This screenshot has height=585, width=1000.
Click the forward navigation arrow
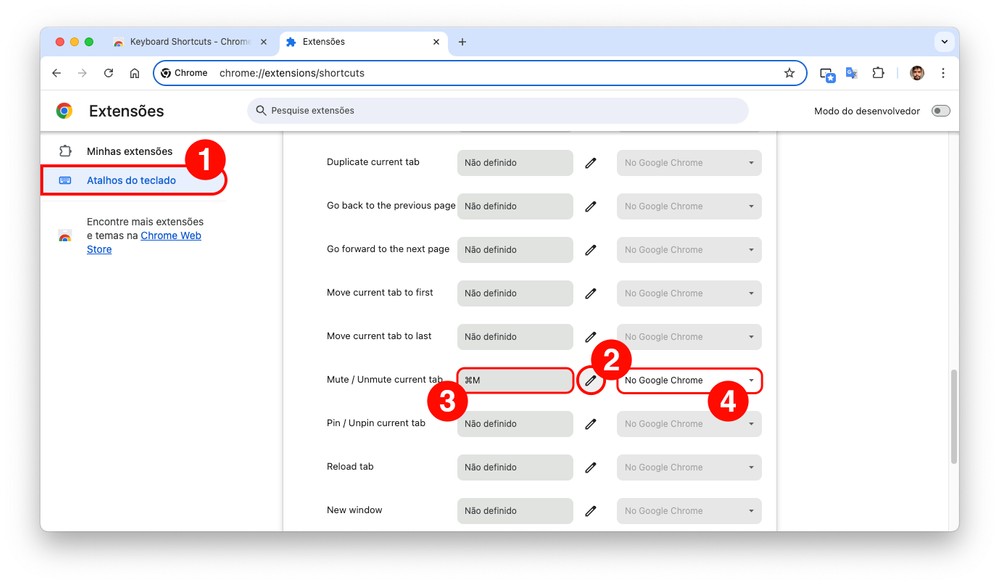click(x=82, y=73)
